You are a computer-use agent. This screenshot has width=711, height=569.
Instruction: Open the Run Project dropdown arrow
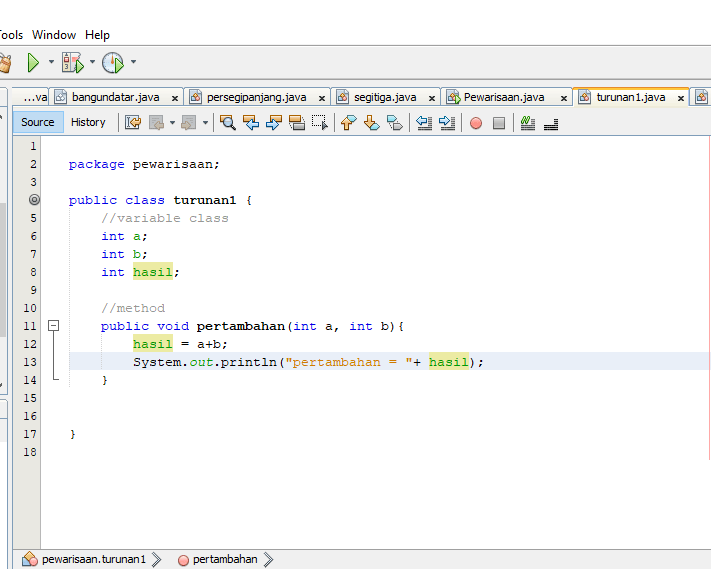pos(51,63)
